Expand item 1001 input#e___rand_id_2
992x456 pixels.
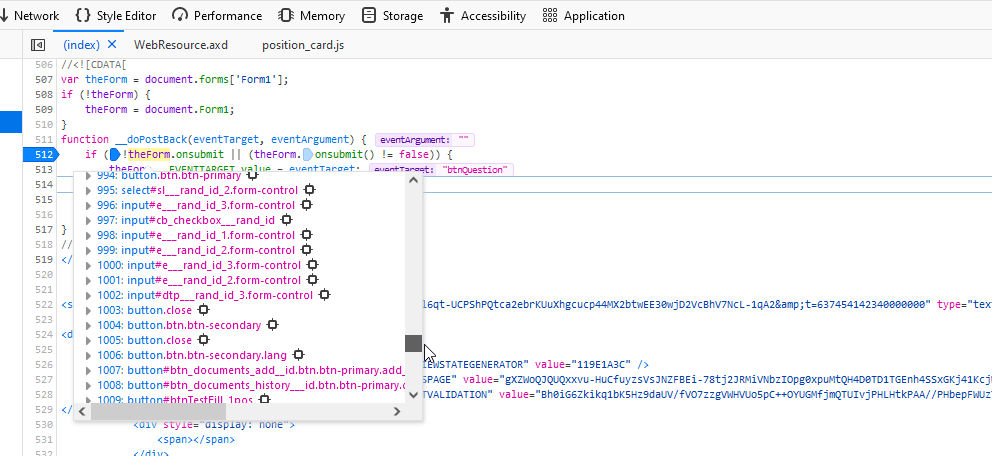[89, 280]
